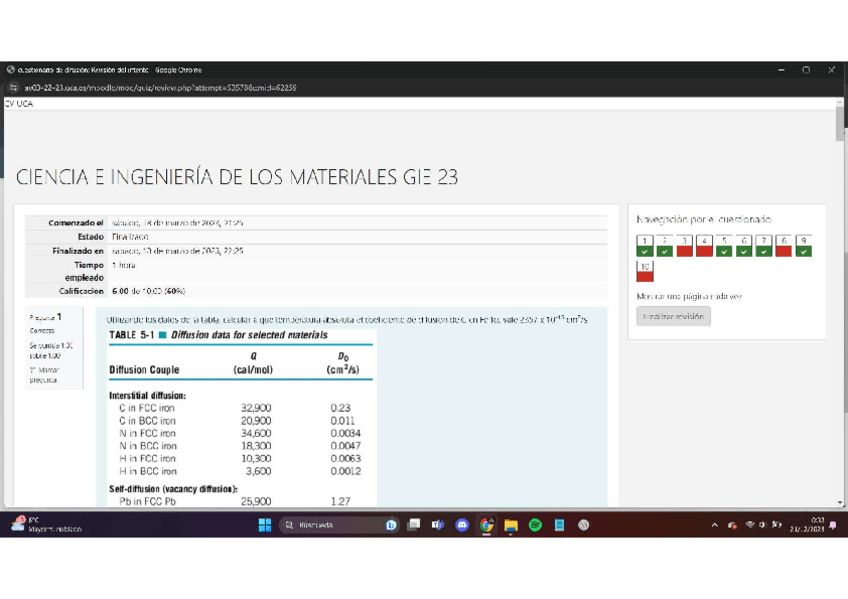Launch File Explorer from the taskbar
848x599 pixels.
[510, 525]
